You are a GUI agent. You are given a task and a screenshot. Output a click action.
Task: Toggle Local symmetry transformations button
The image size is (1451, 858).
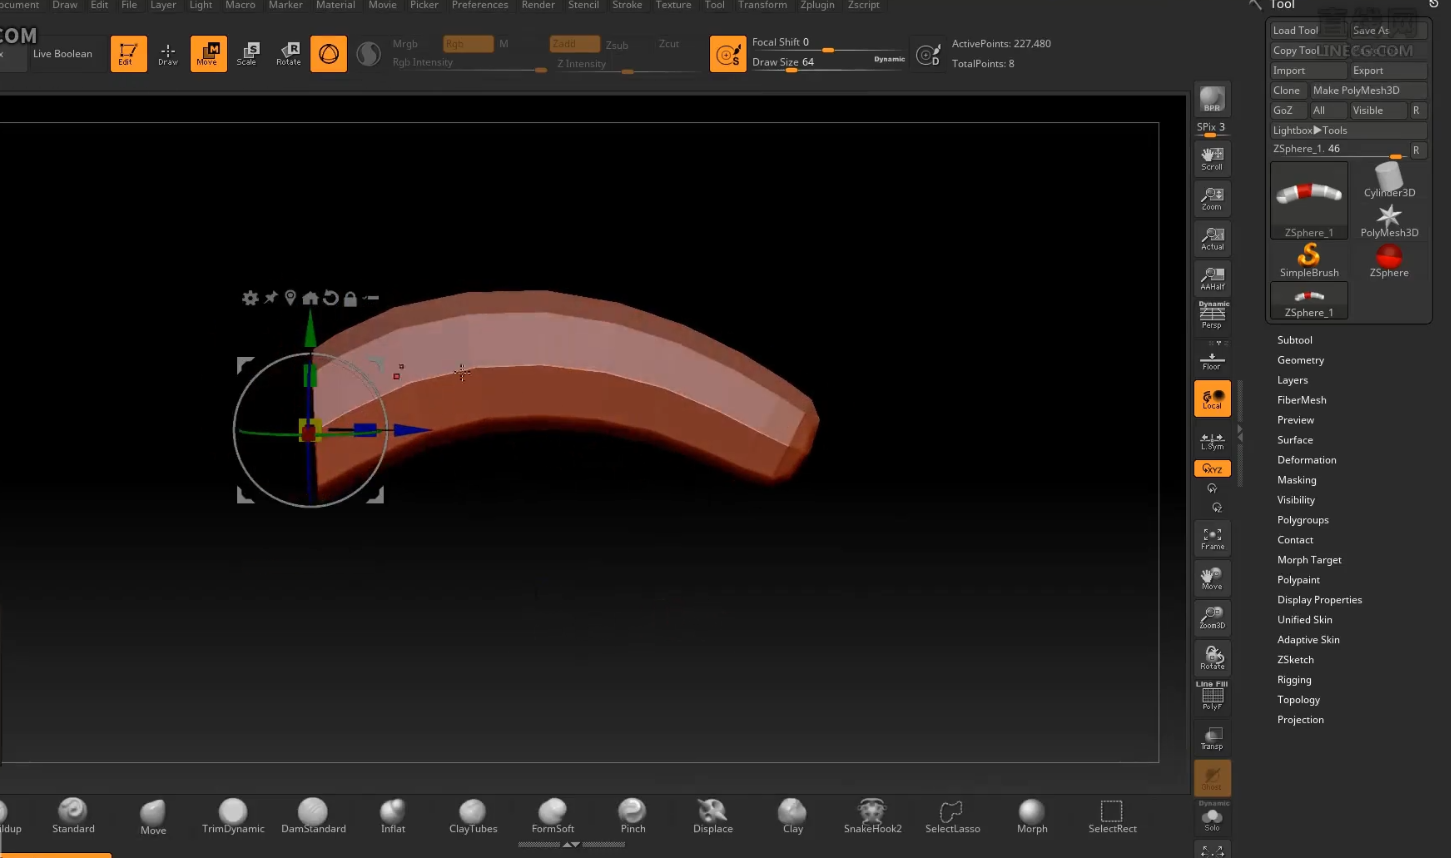(1212, 398)
